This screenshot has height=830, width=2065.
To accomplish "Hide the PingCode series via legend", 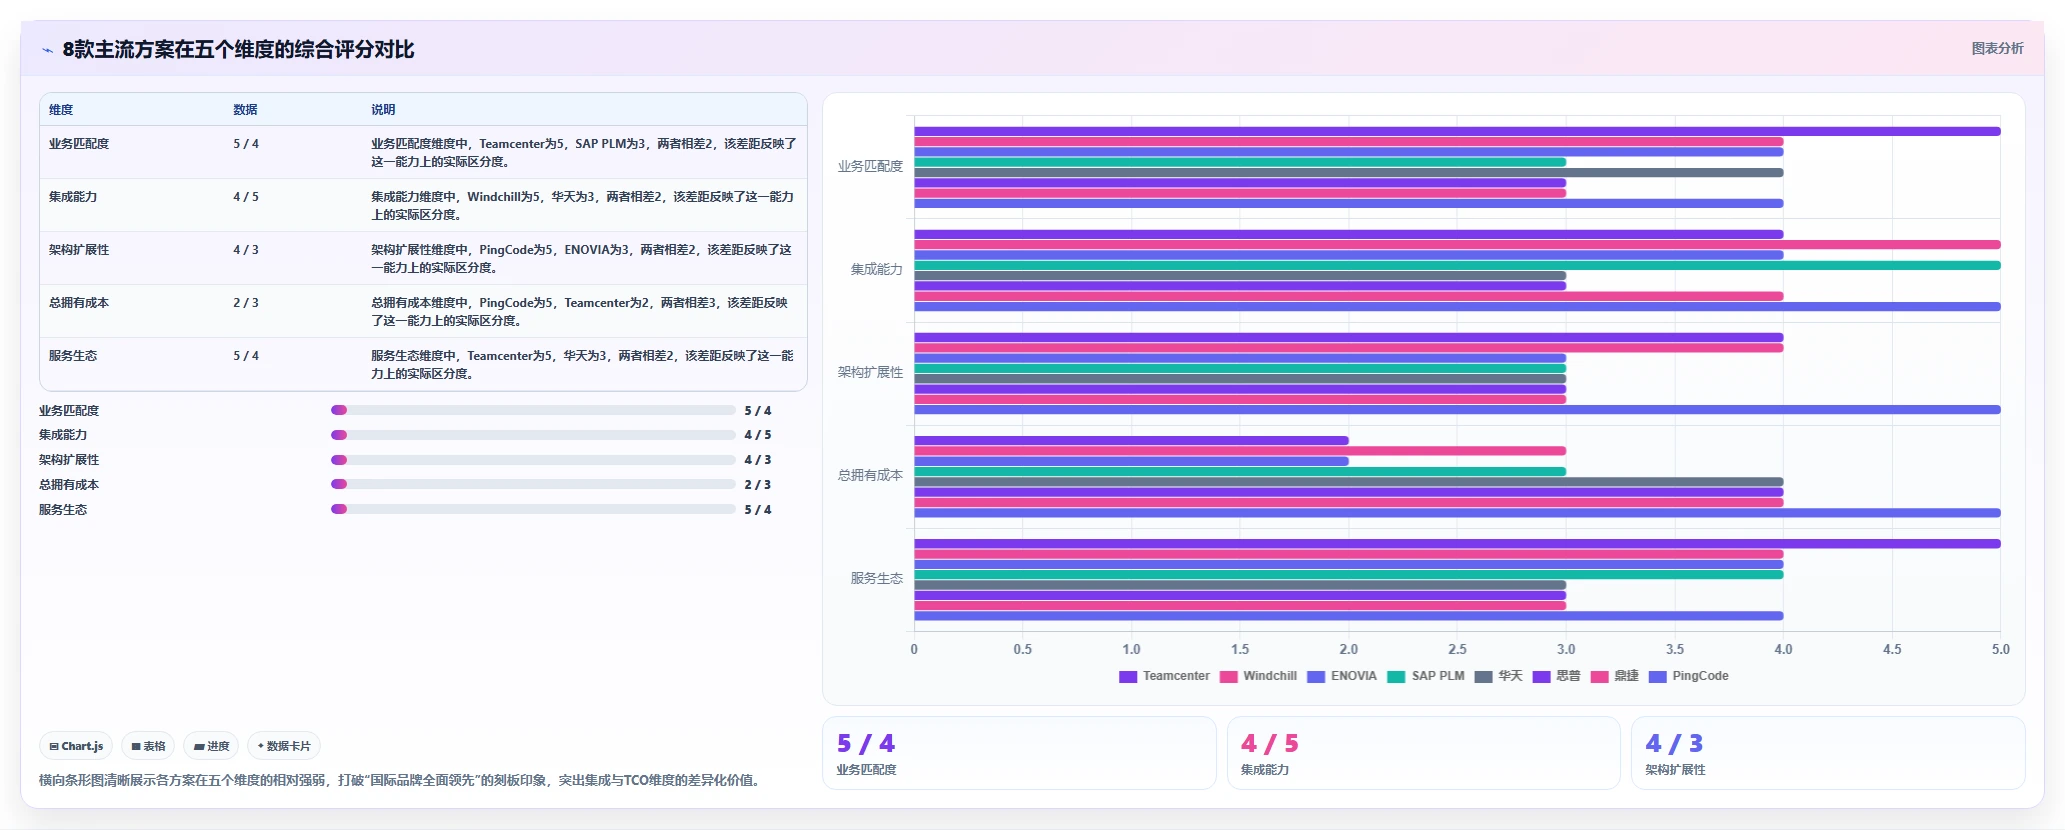I will click(x=1688, y=676).
